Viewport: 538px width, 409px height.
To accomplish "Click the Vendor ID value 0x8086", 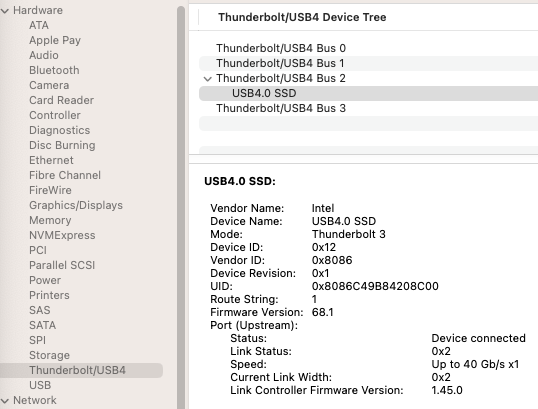I will 332,260.
